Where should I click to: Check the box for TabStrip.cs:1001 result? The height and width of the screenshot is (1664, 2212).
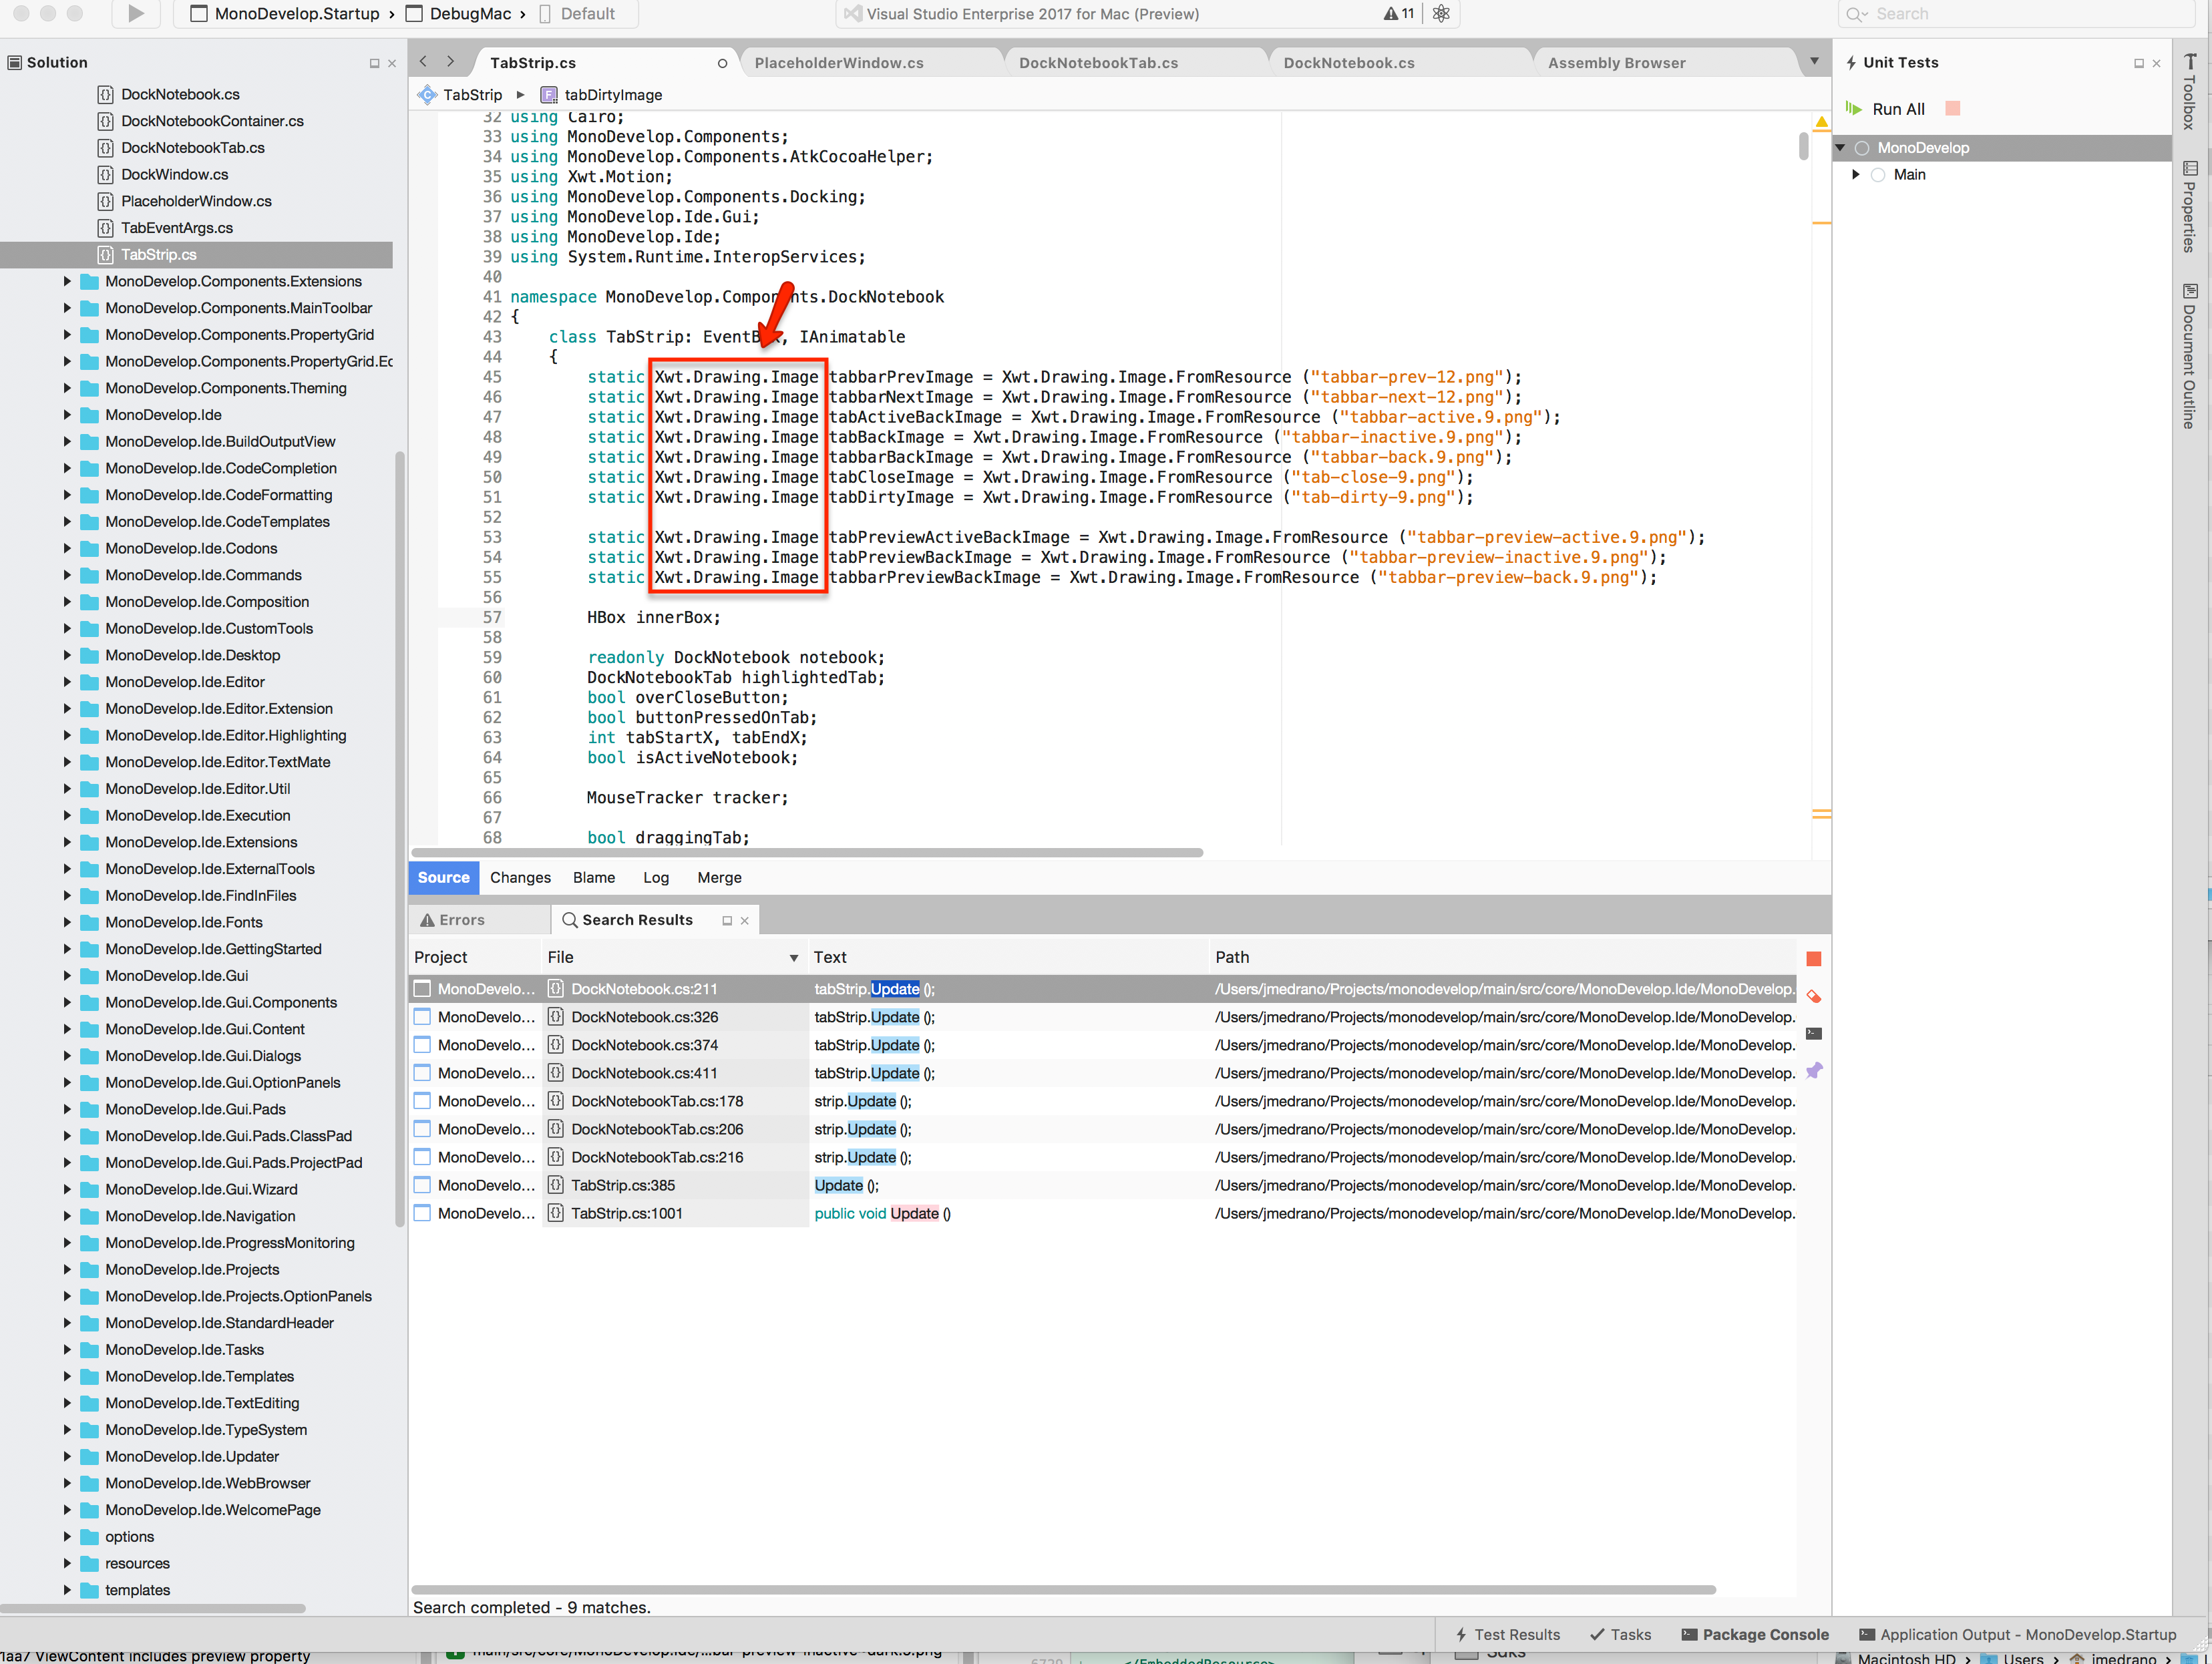[x=422, y=1213]
